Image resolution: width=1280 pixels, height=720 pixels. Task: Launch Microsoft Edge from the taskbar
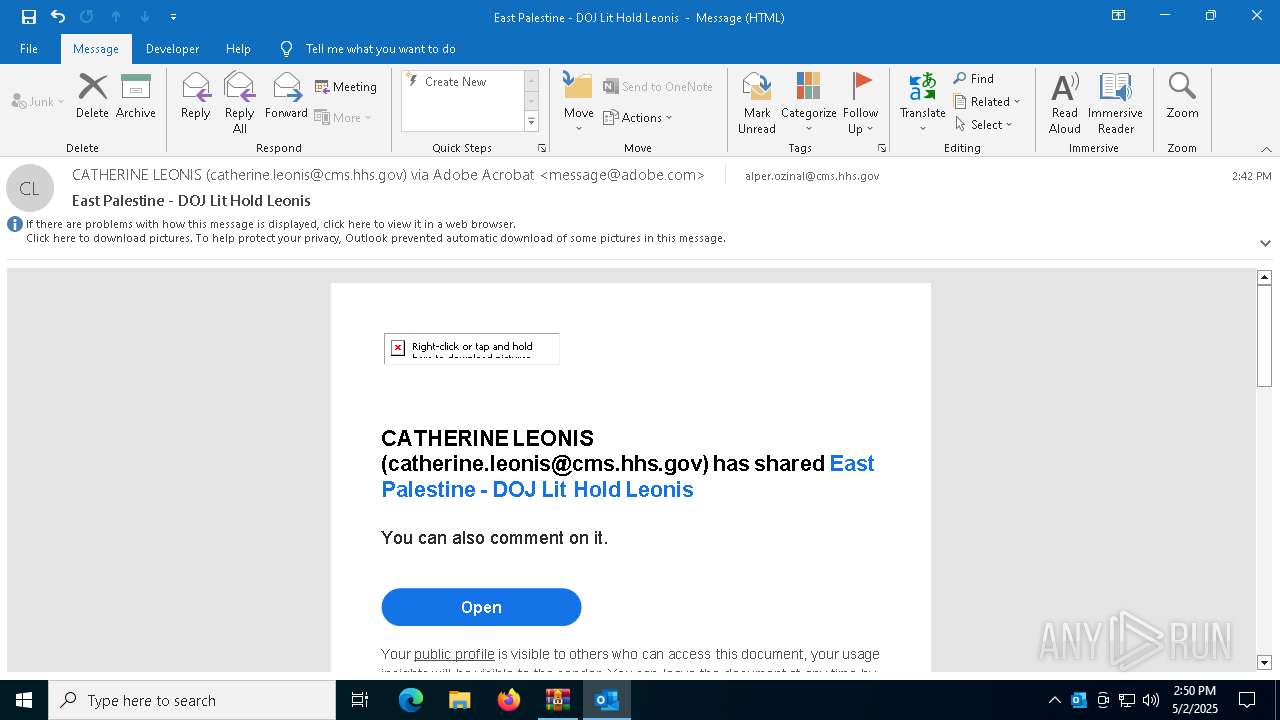point(411,700)
